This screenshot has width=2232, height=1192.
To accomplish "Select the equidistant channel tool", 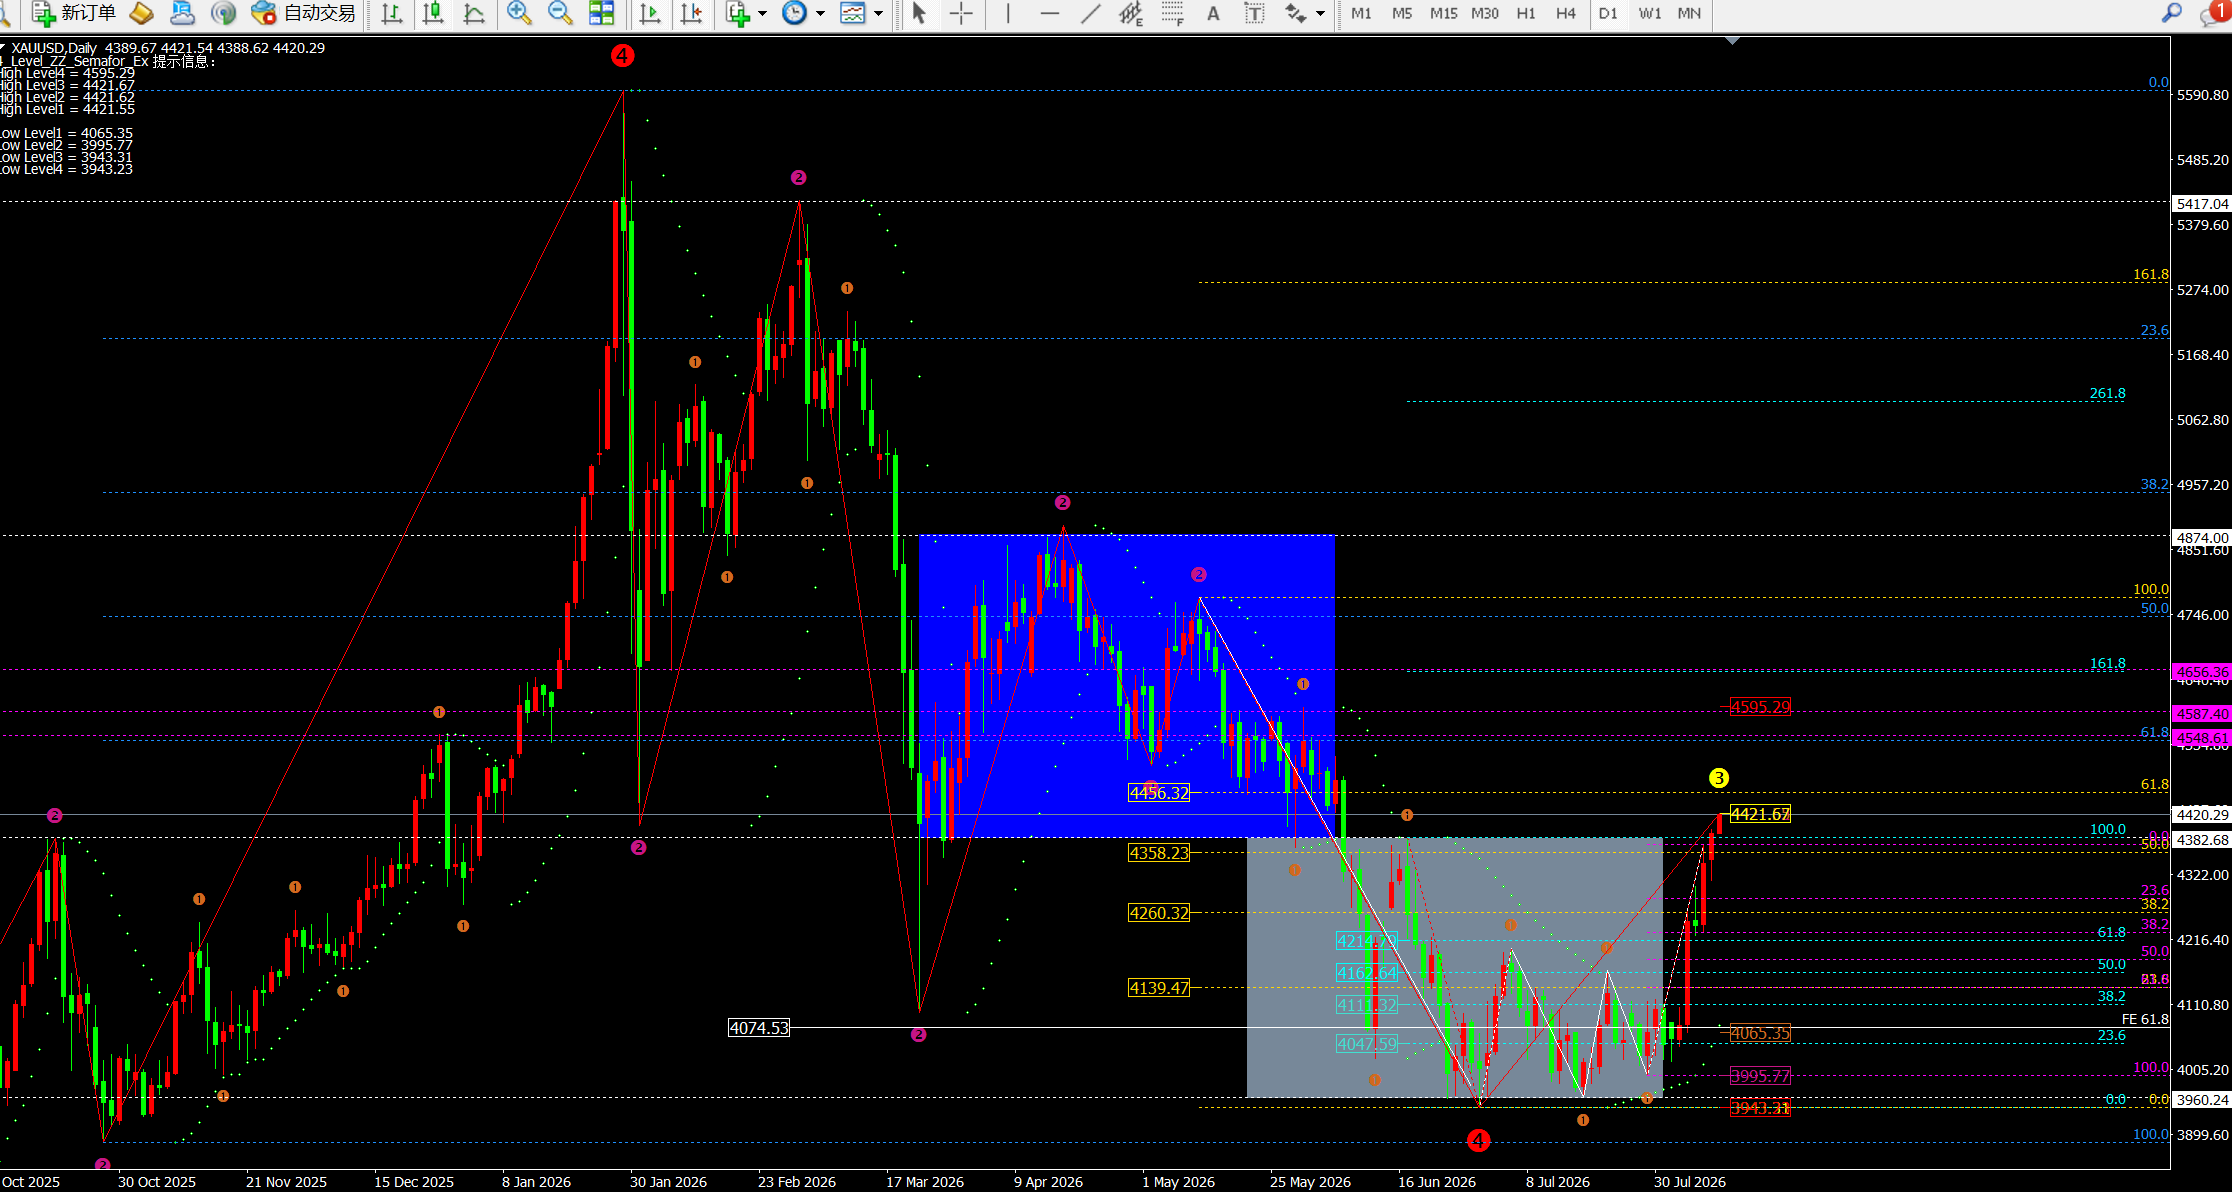I will tap(1131, 13).
